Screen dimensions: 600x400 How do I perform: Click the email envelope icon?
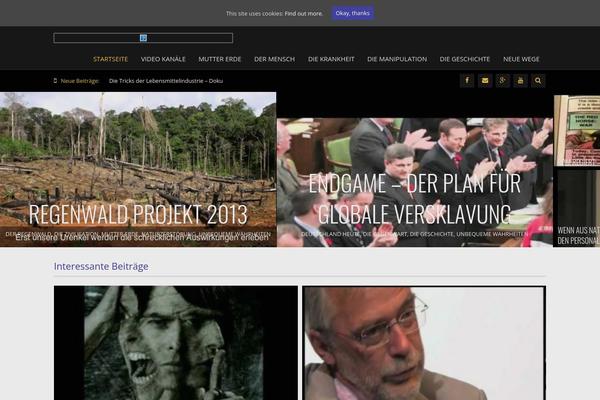485,81
